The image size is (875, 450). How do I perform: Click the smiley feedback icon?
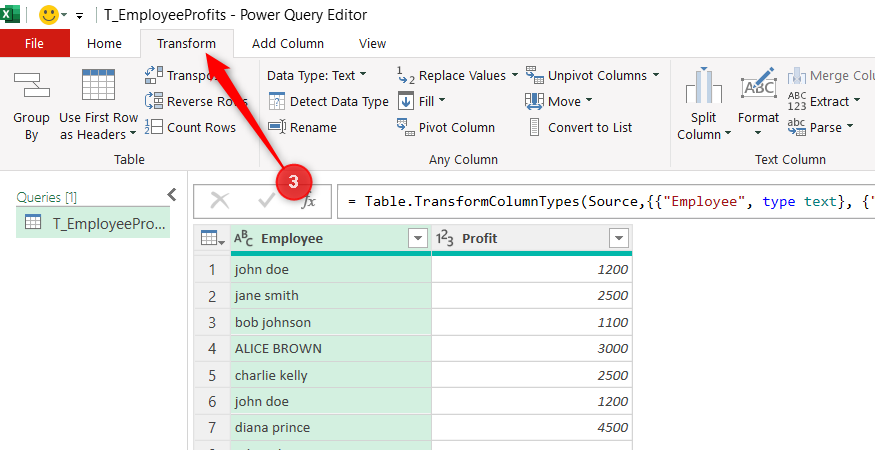(x=49, y=15)
